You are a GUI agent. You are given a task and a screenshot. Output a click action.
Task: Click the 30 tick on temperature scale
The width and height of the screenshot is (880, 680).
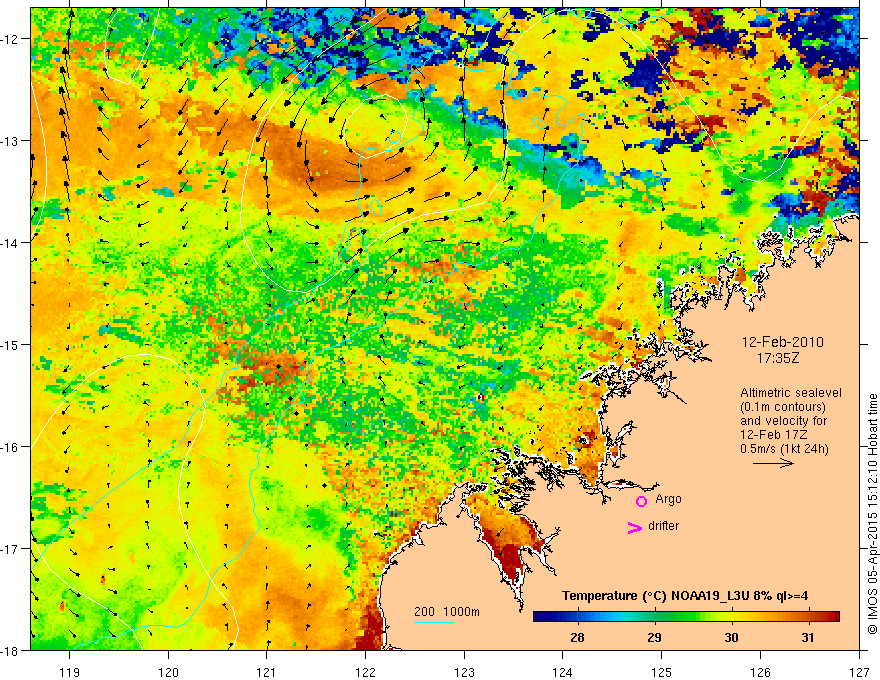click(x=731, y=637)
